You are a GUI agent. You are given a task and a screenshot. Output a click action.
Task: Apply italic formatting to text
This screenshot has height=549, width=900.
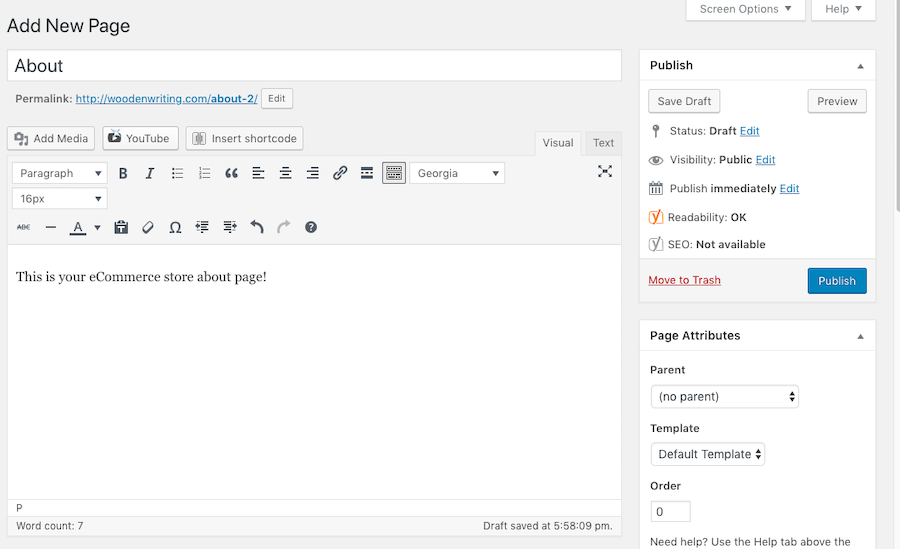point(150,173)
